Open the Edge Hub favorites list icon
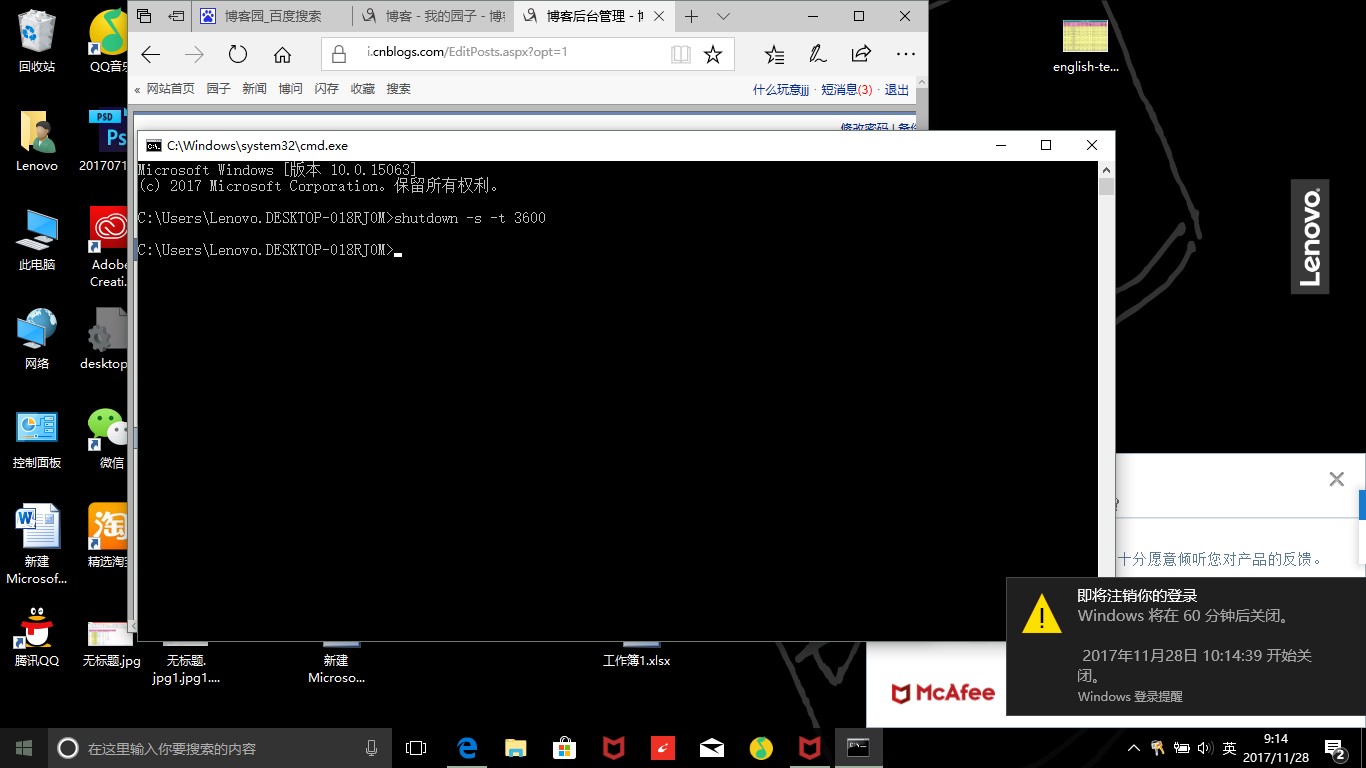Screen dimensions: 1366x768 tap(774, 55)
